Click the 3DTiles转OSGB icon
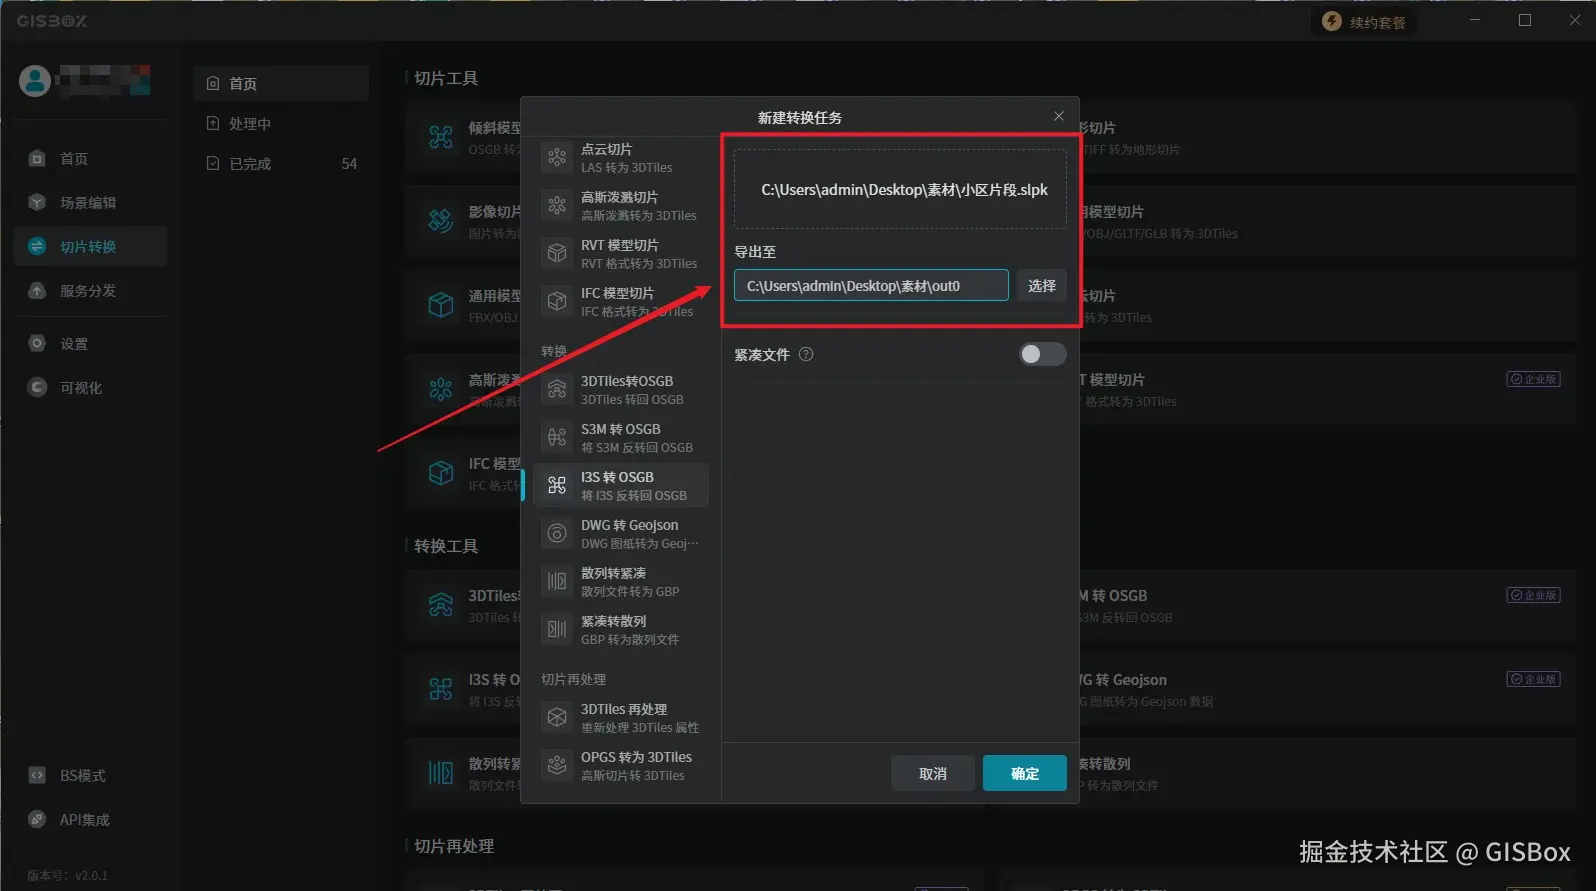Image resolution: width=1596 pixels, height=891 pixels. click(x=557, y=389)
